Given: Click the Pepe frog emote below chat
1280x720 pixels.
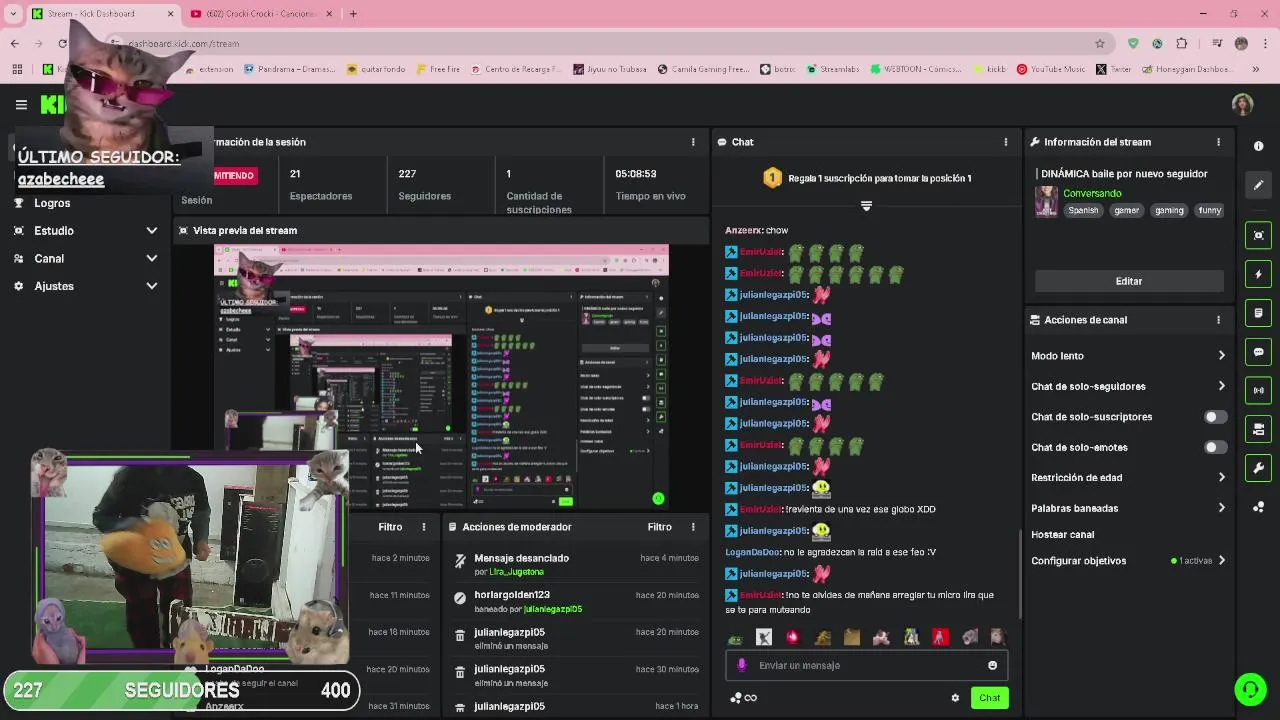Looking at the screenshot, I should [x=735, y=637].
